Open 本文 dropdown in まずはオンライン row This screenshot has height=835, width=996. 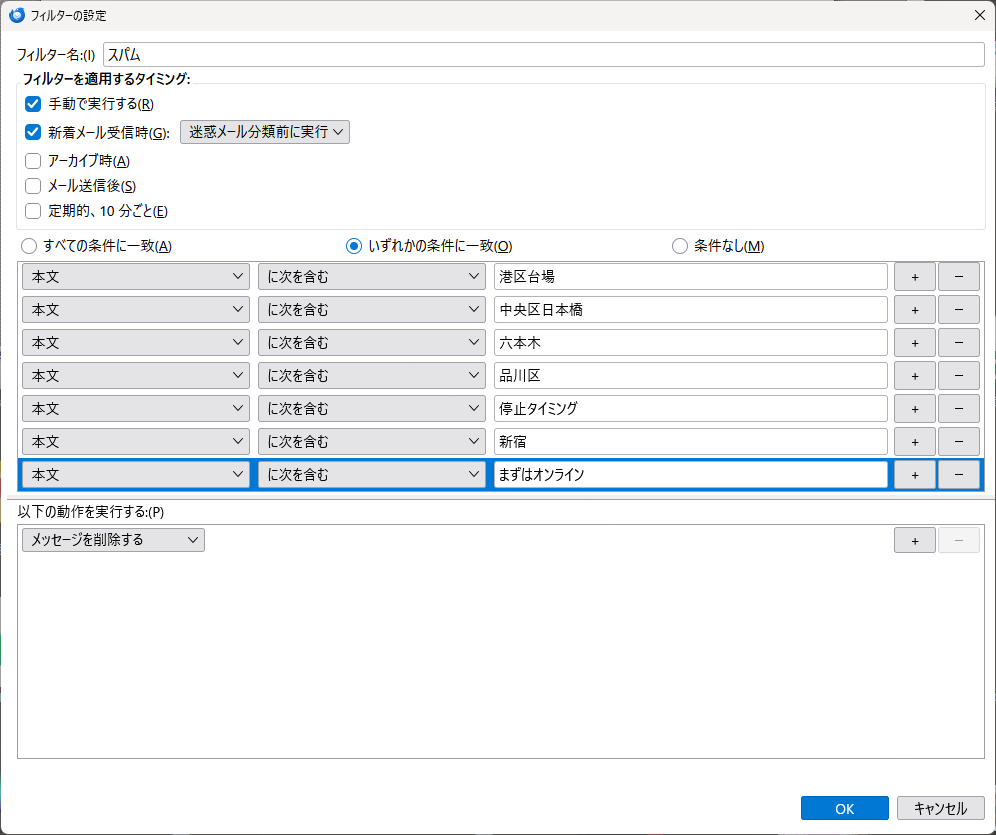click(136, 475)
